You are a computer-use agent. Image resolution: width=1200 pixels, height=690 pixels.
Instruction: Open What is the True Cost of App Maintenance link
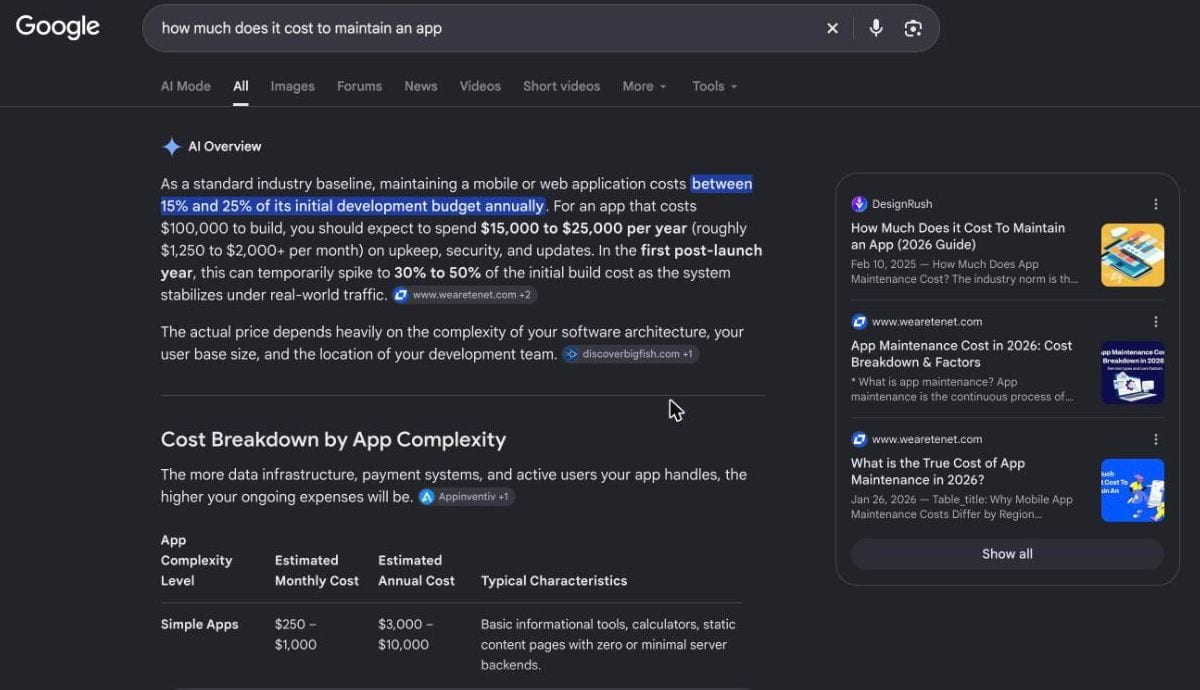[938, 471]
